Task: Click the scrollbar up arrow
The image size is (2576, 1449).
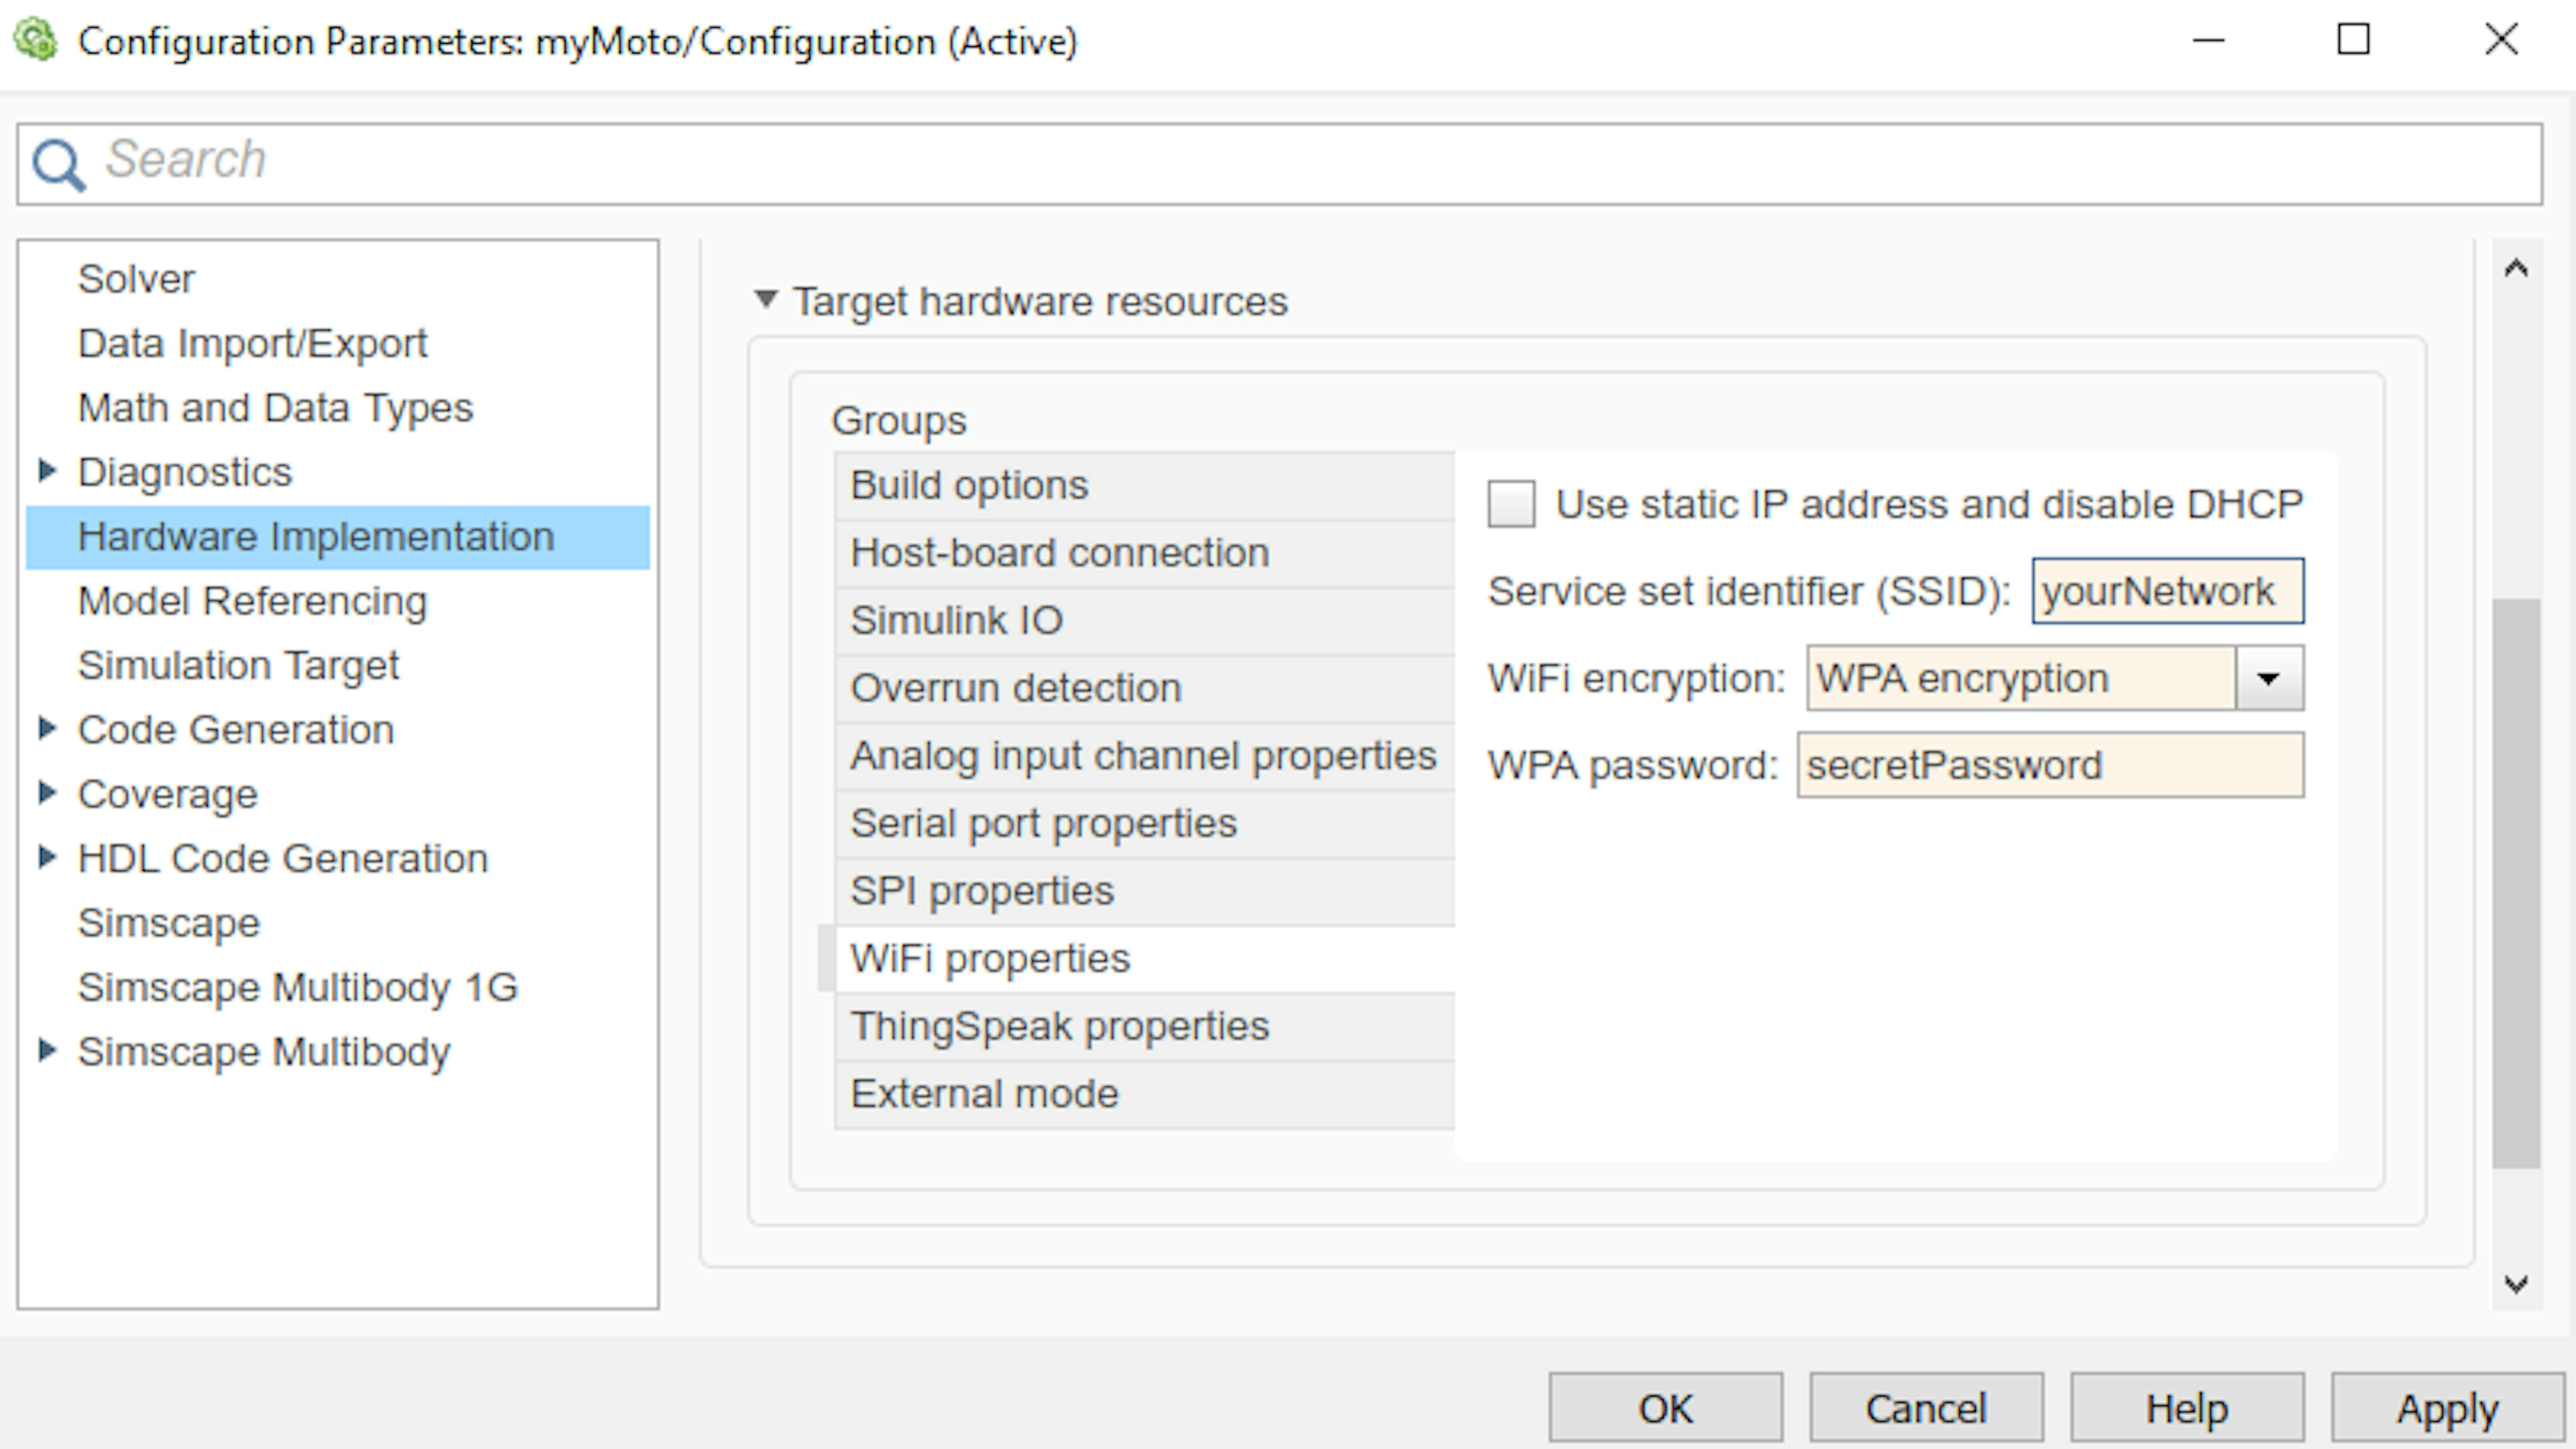Action: click(2516, 268)
